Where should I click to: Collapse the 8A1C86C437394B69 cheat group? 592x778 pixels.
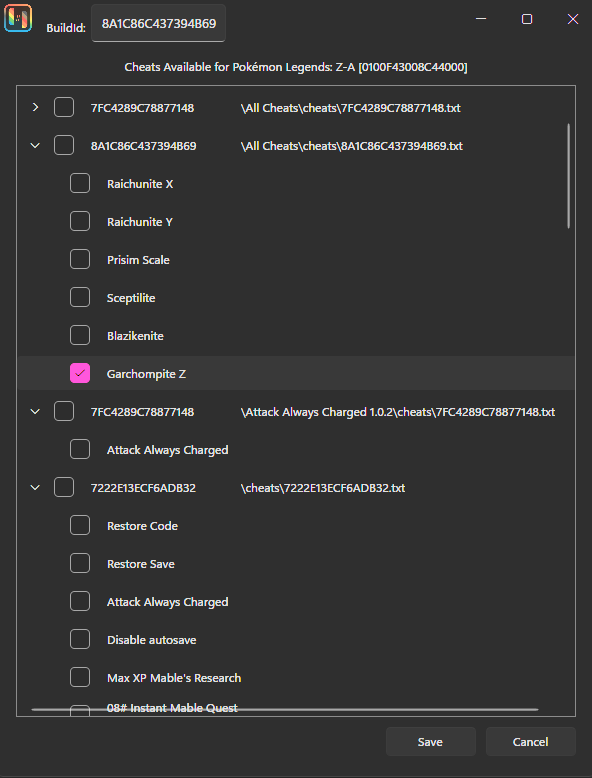(x=35, y=145)
